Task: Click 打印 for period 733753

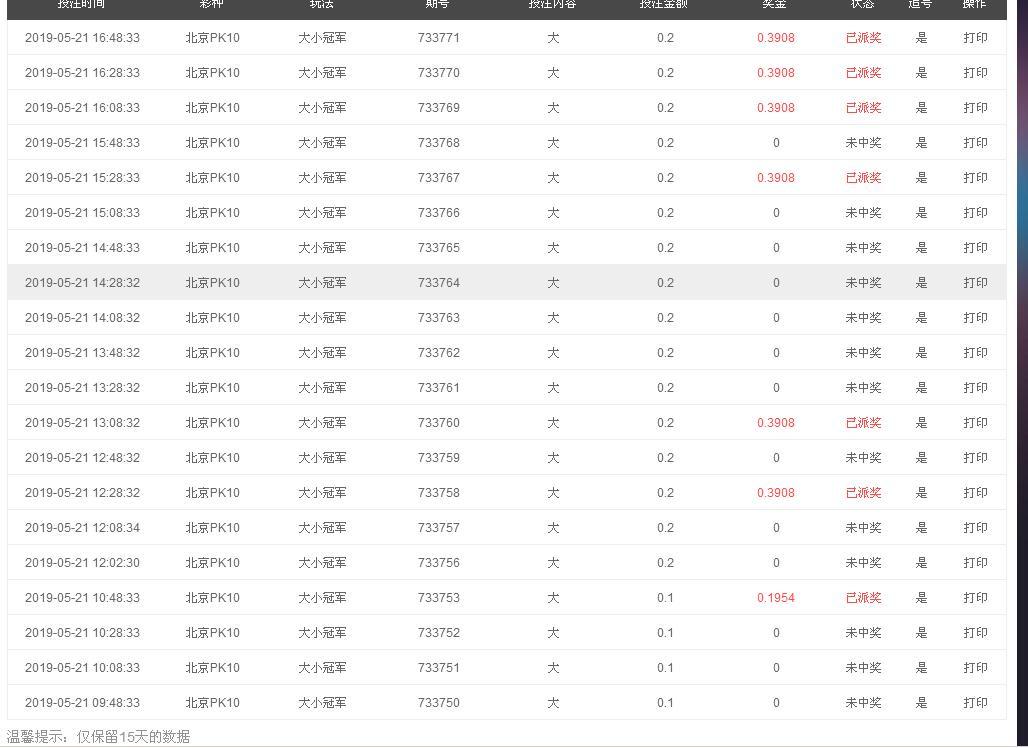Action: pos(975,598)
